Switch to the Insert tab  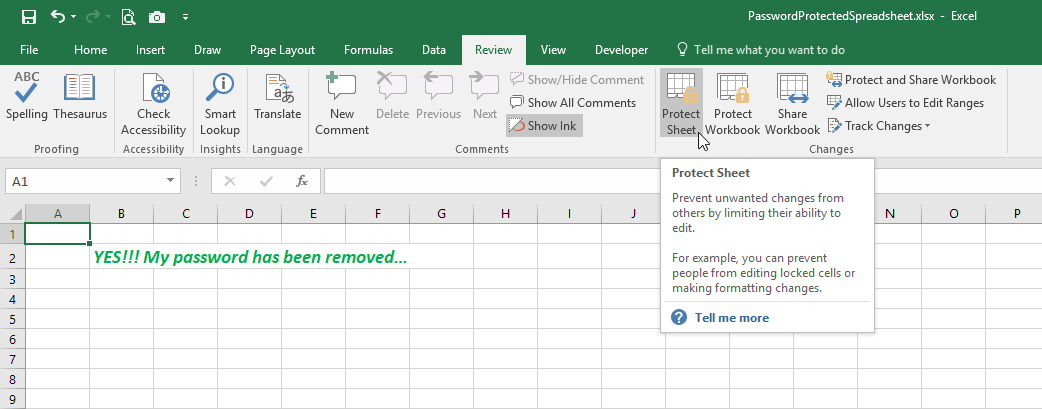(x=150, y=50)
